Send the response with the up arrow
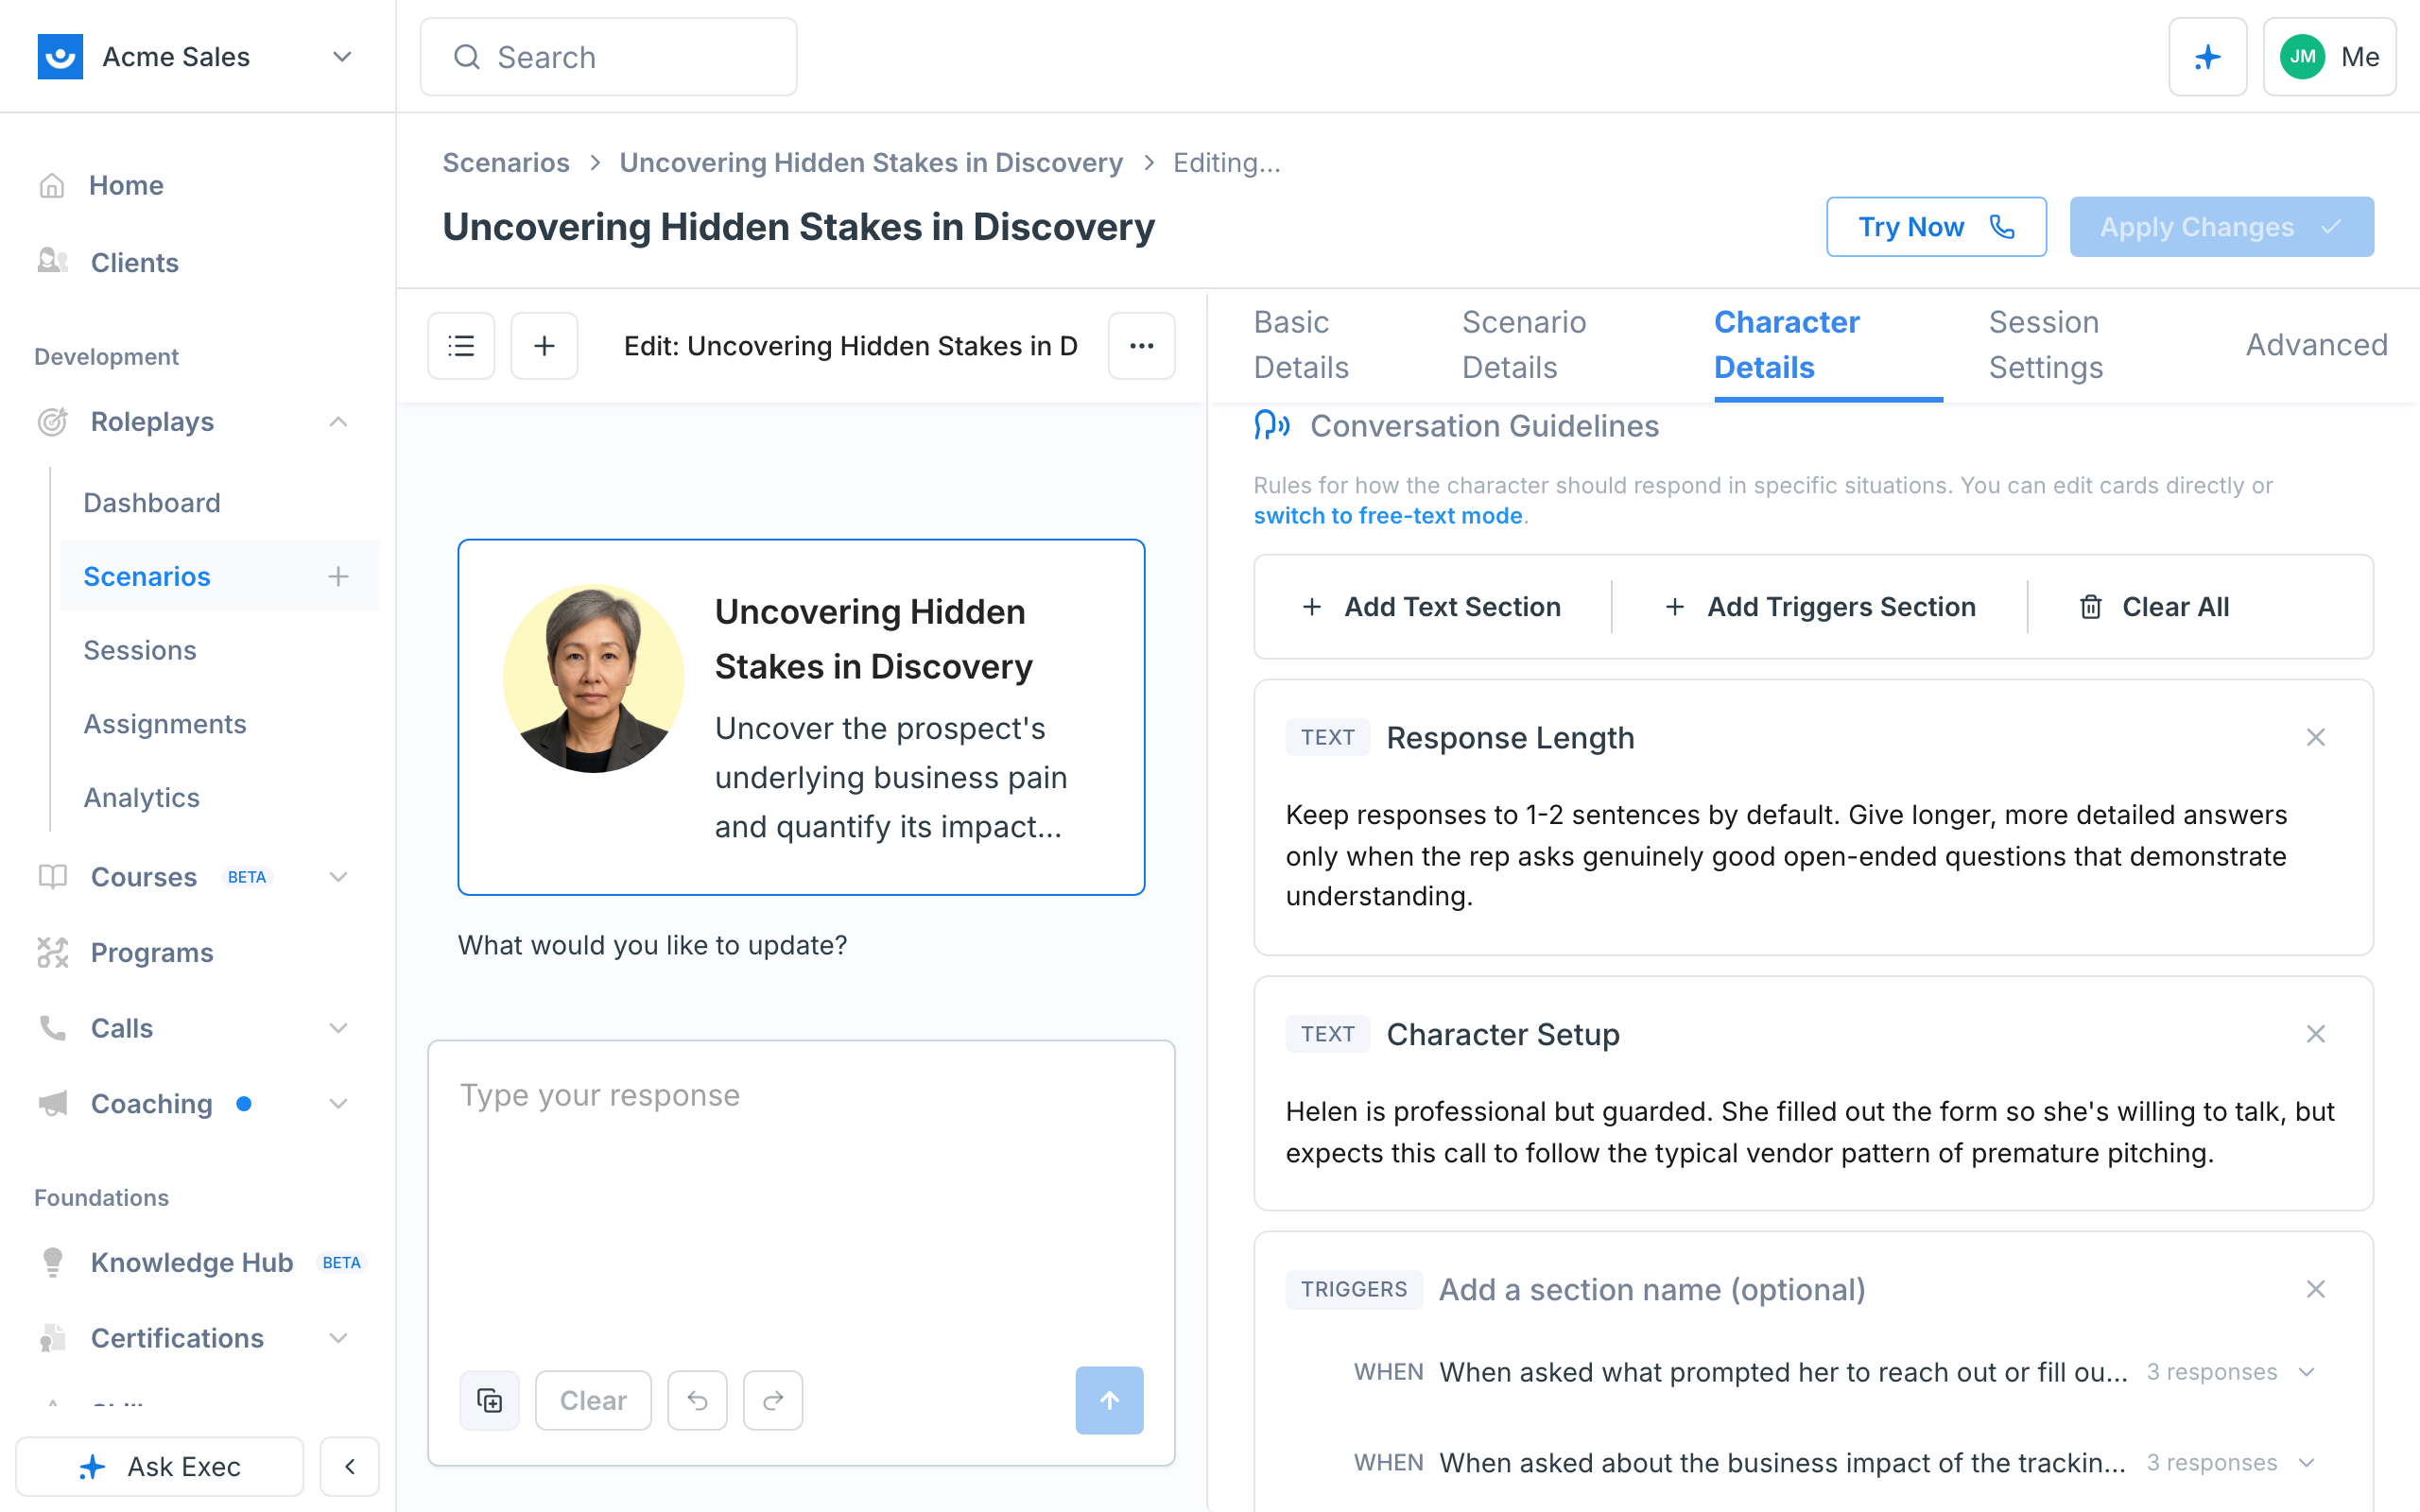Viewport: 2420px width, 1512px height. coord(1109,1400)
